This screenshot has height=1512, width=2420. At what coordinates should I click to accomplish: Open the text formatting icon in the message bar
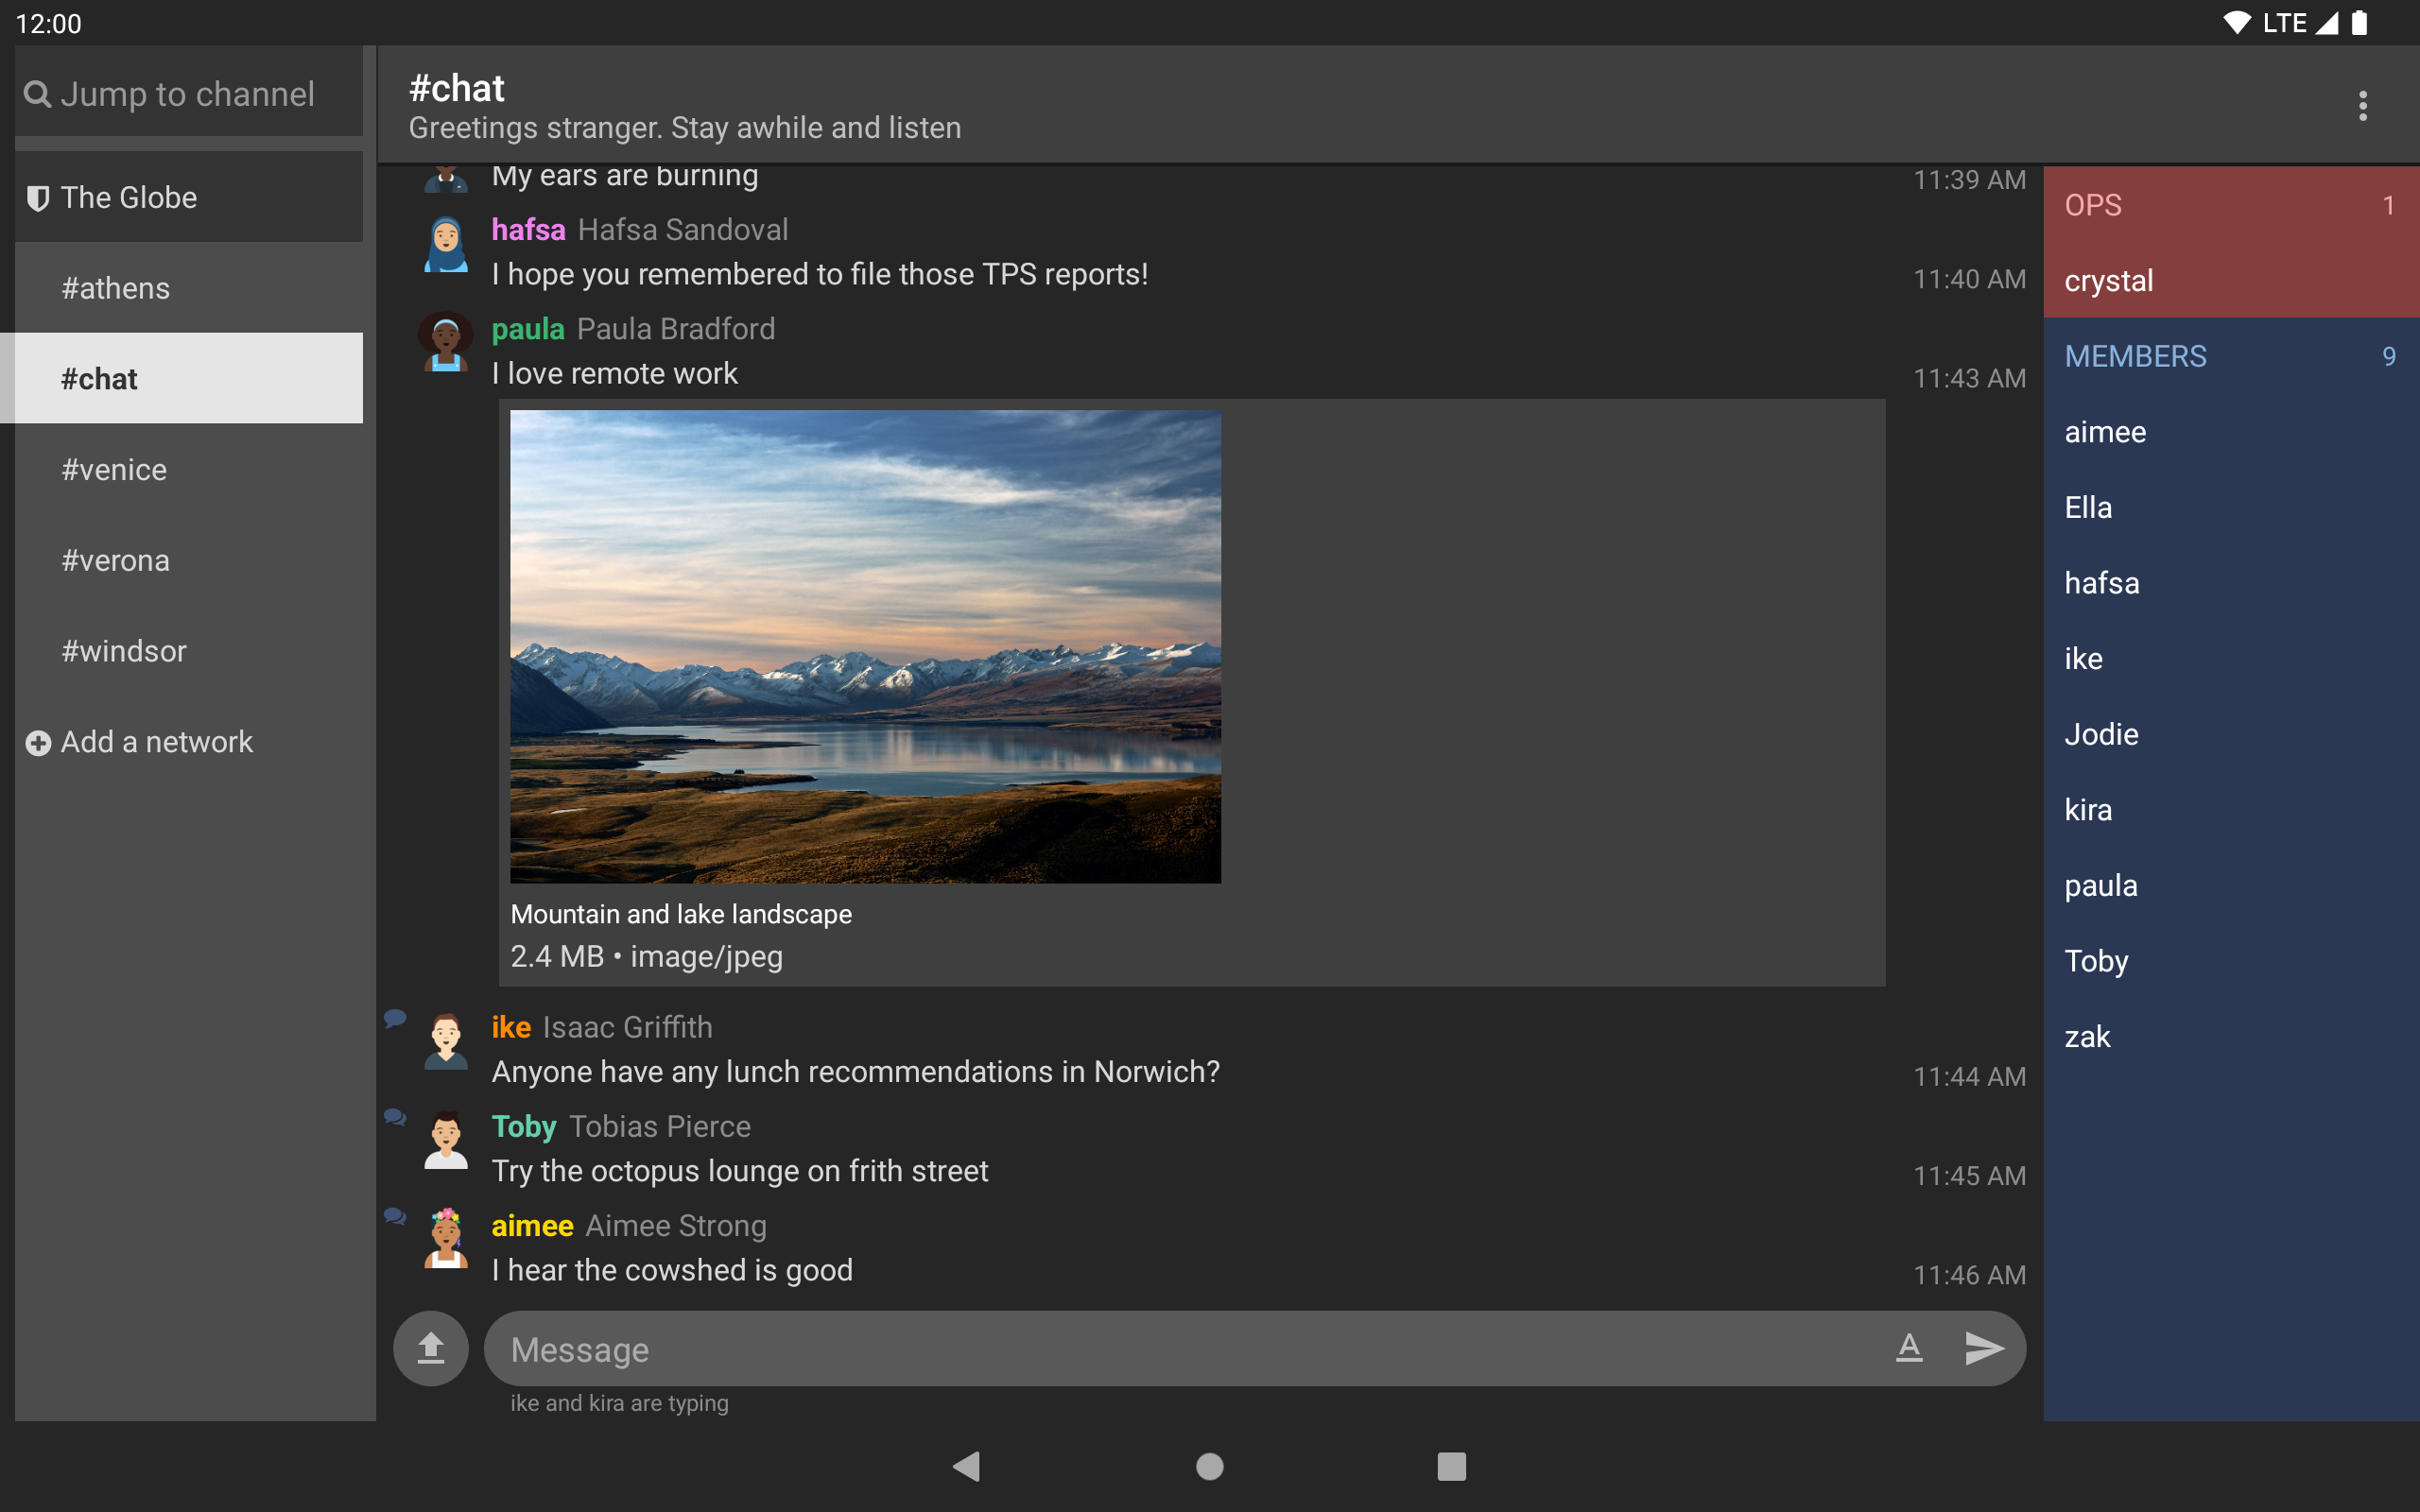1909,1348
